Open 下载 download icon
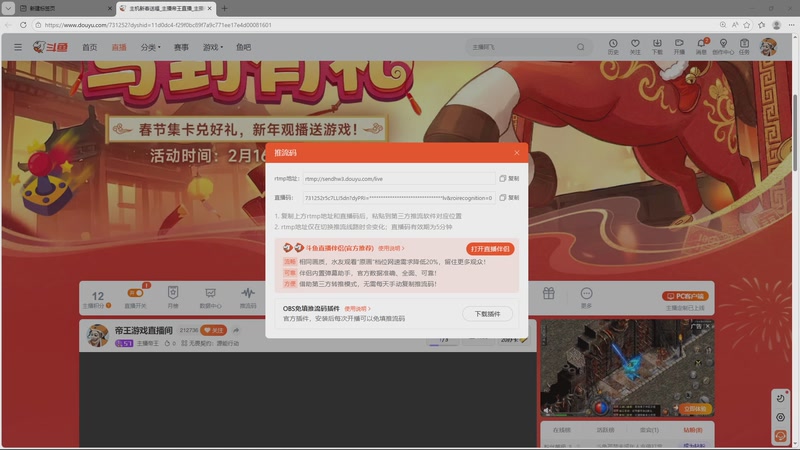800x450 pixels. tap(657, 46)
